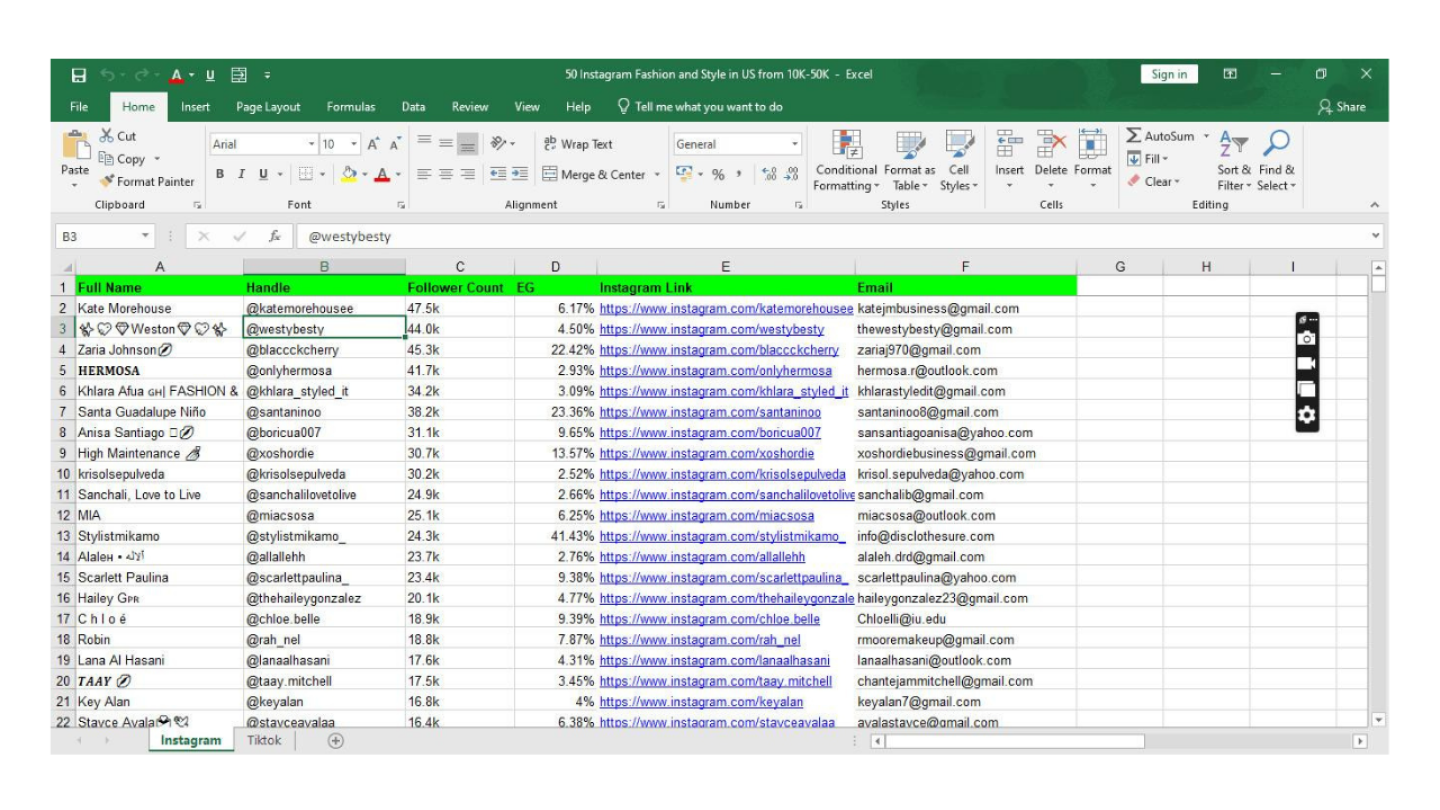1440x810 pixels.
Task: Cut the selection with the scissors icon
Action: tap(107, 136)
